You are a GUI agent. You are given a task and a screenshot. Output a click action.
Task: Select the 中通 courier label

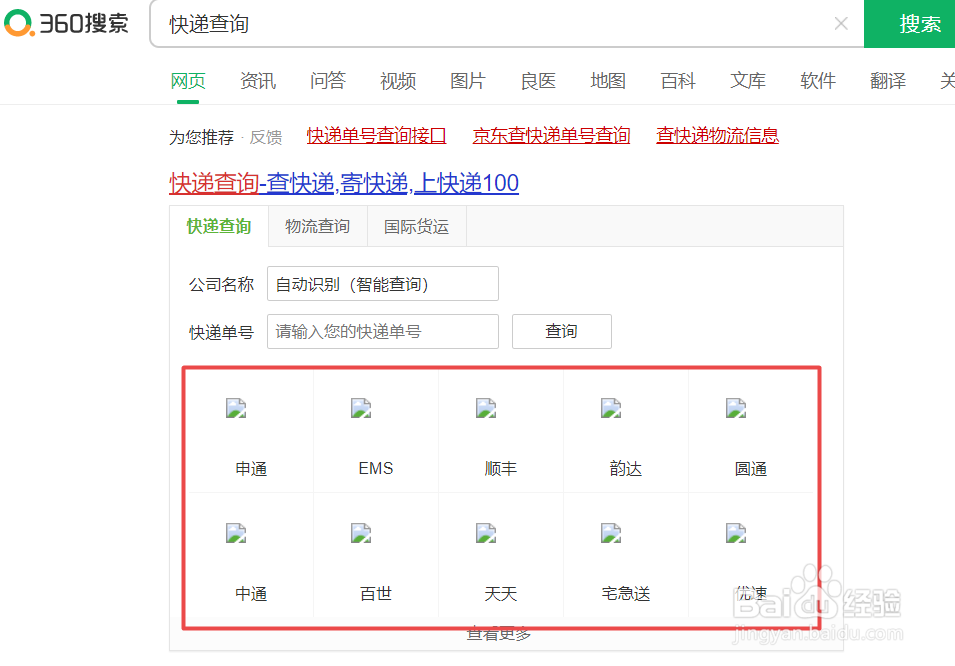click(251, 593)
